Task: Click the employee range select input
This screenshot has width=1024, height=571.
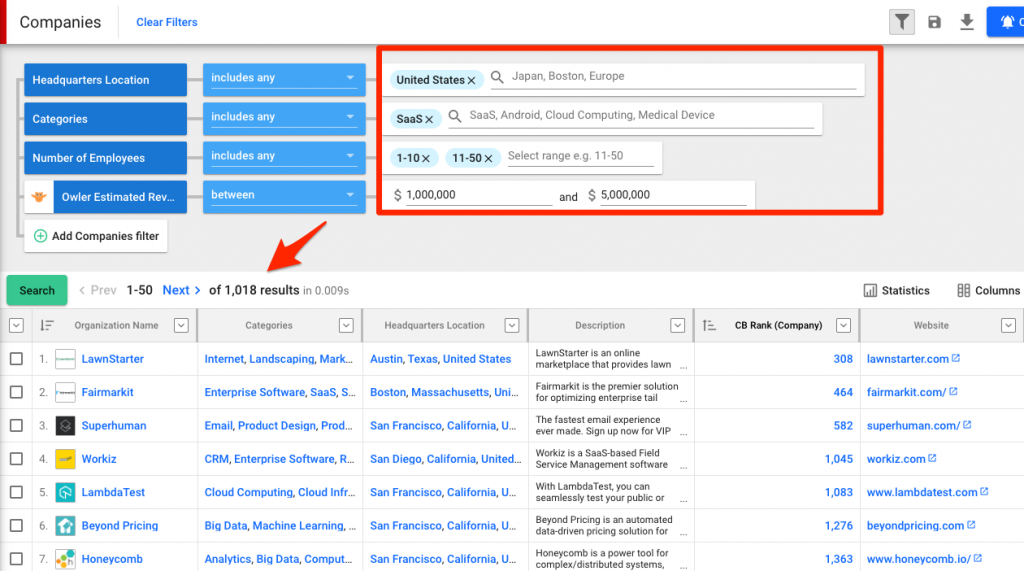Action: point(581,156)
